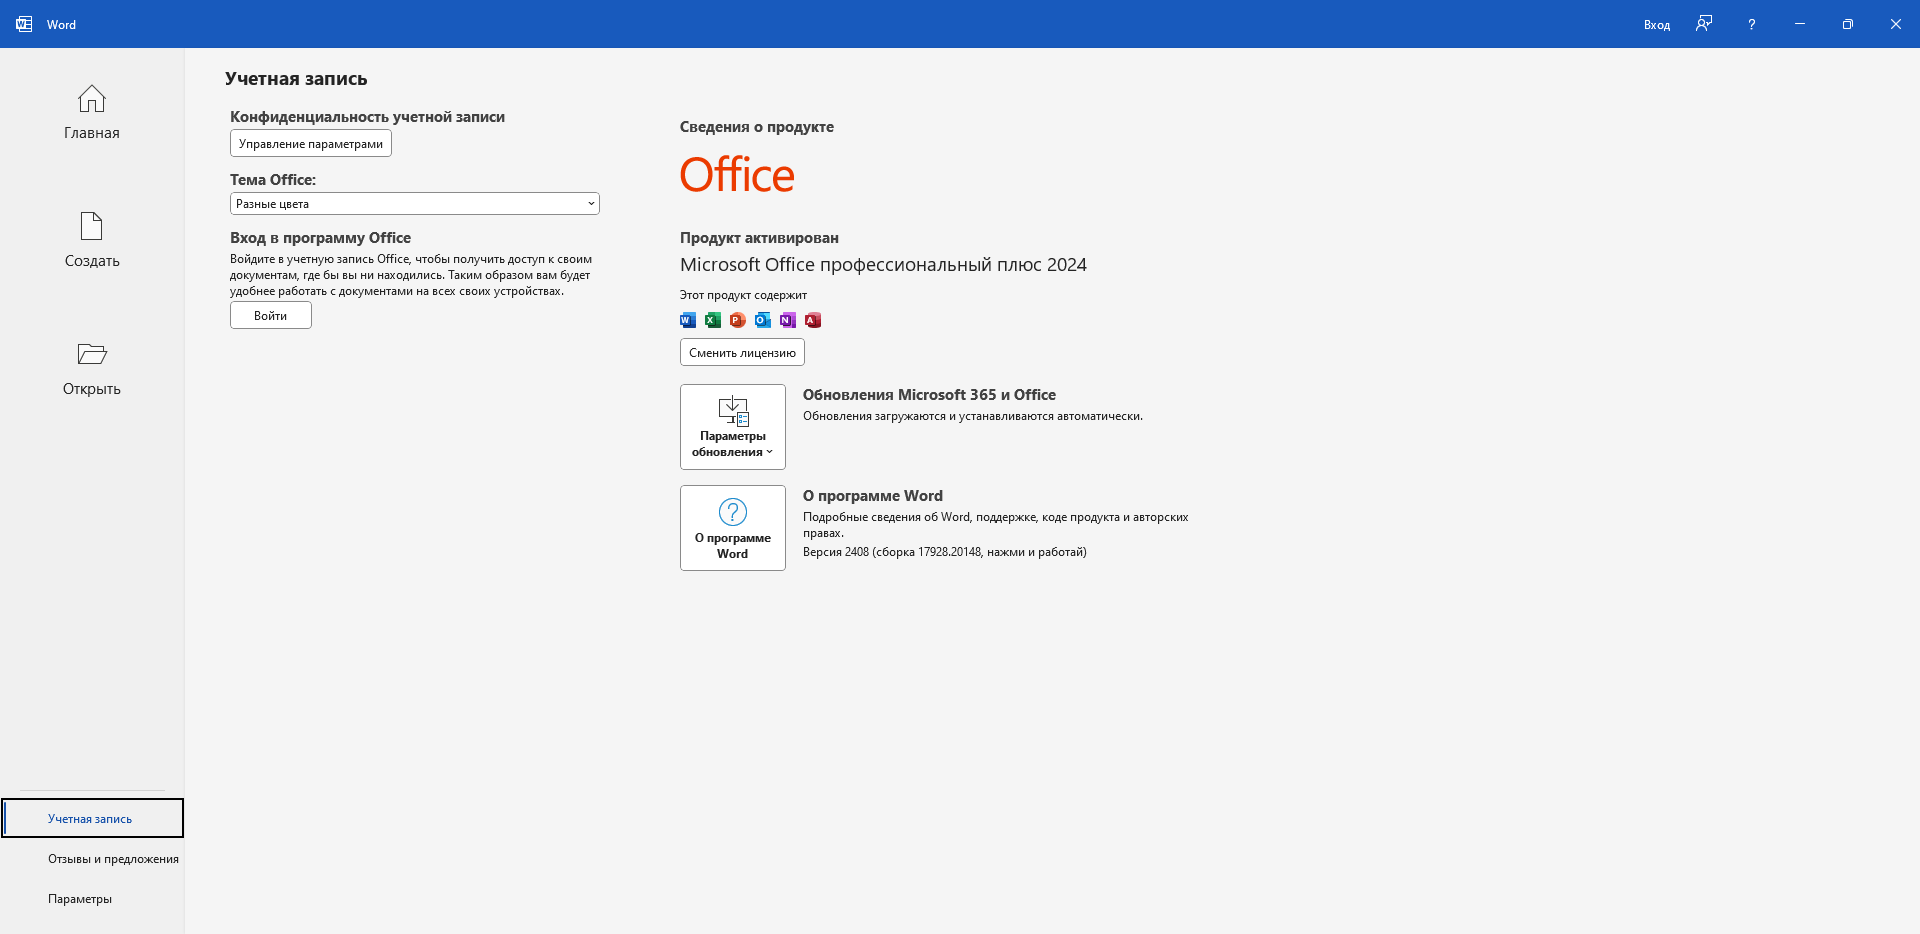
Task: Click Обновления Microsoft 365 и Office heading
Action: click(x=929, y=395)
